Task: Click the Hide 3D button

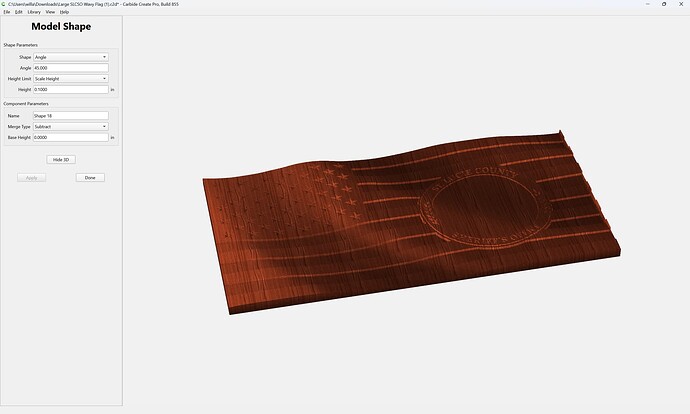Action: tap(61, 160)
